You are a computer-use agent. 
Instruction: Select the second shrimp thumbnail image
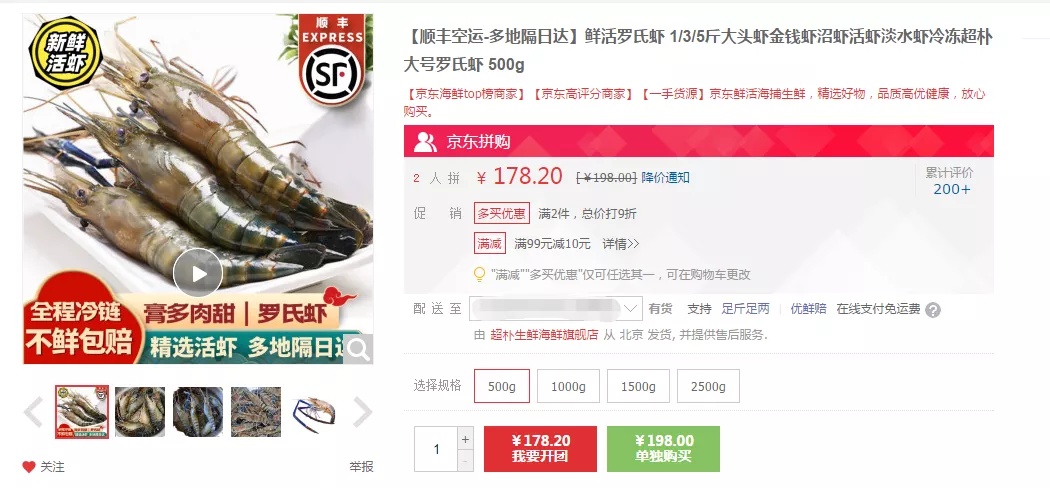(140, 412)
